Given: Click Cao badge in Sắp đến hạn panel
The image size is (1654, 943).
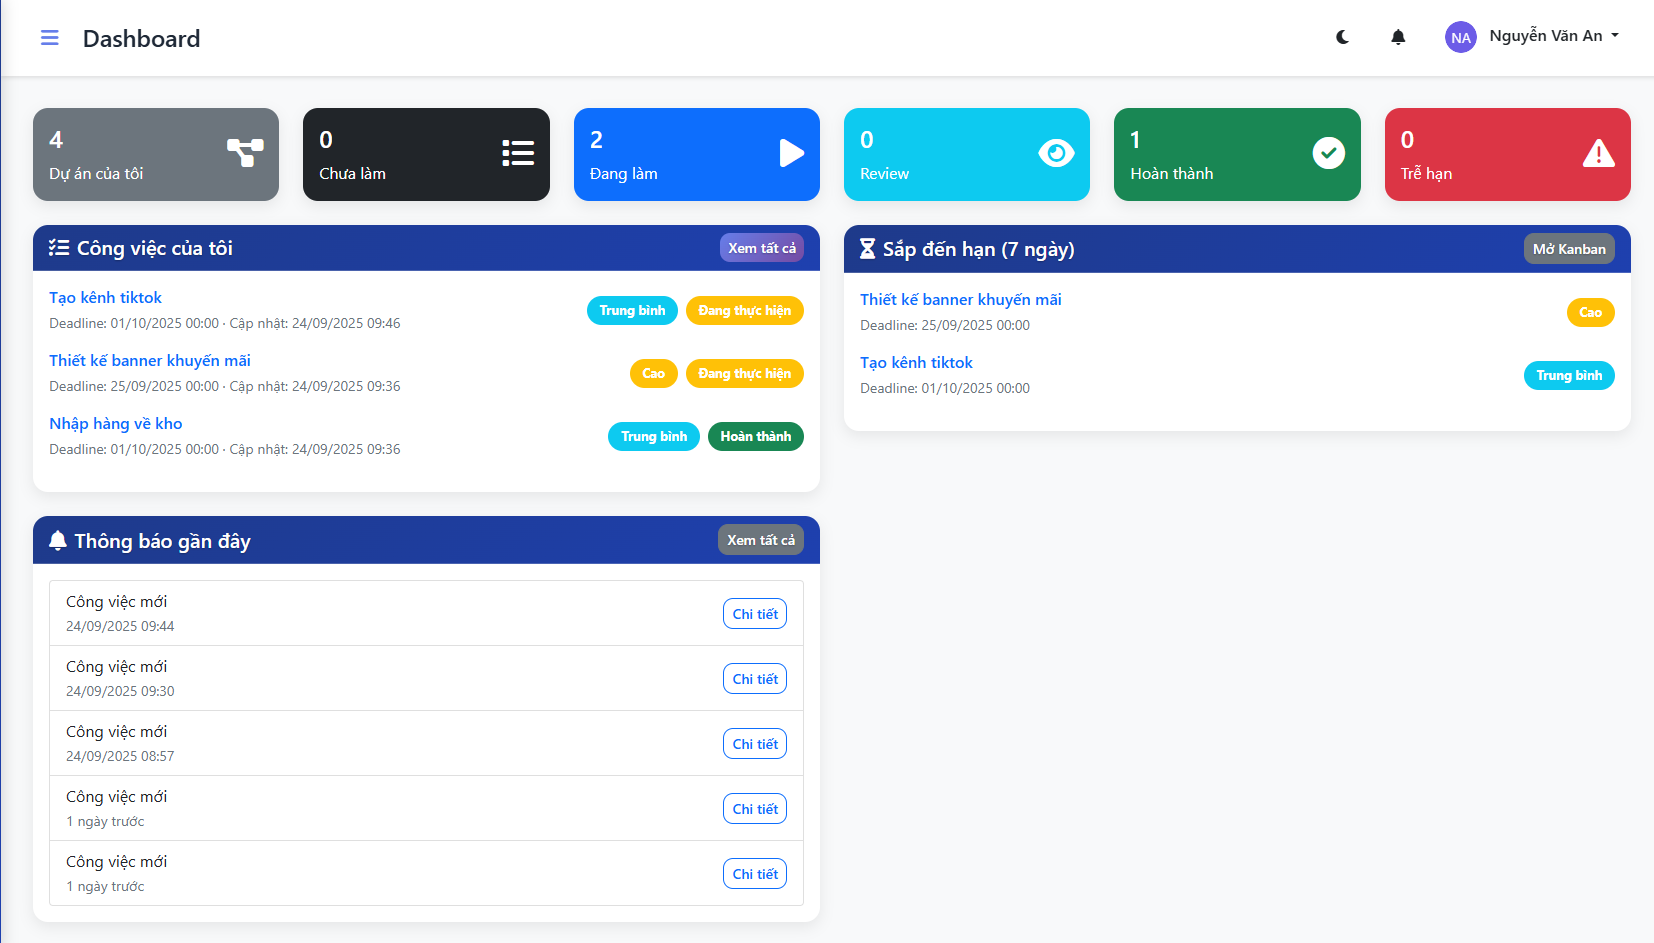Looking at the screenshot, I should pyautogui.click(x=1591, y=312).
